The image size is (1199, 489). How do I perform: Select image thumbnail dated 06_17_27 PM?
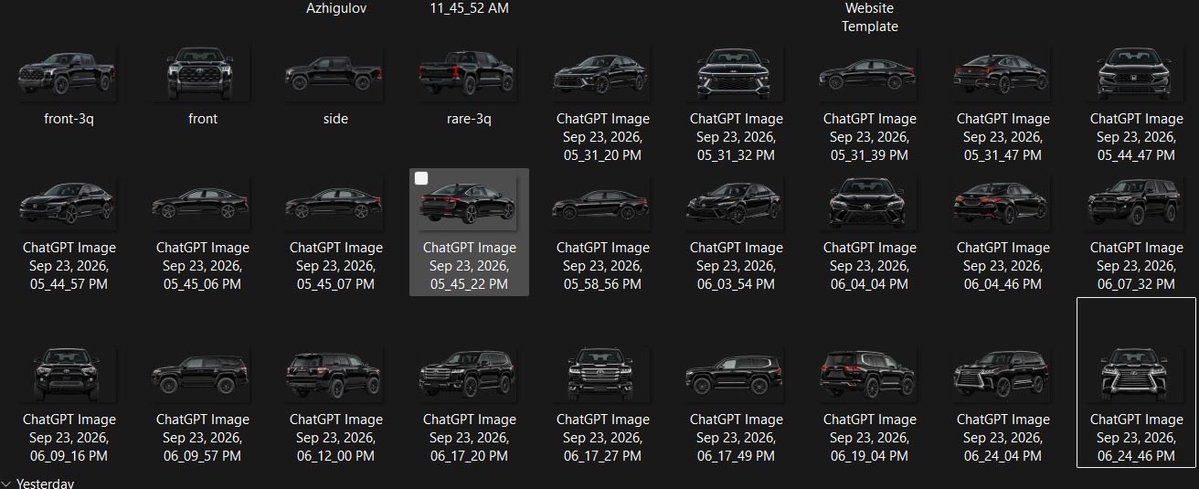click(x=602, y=374)
